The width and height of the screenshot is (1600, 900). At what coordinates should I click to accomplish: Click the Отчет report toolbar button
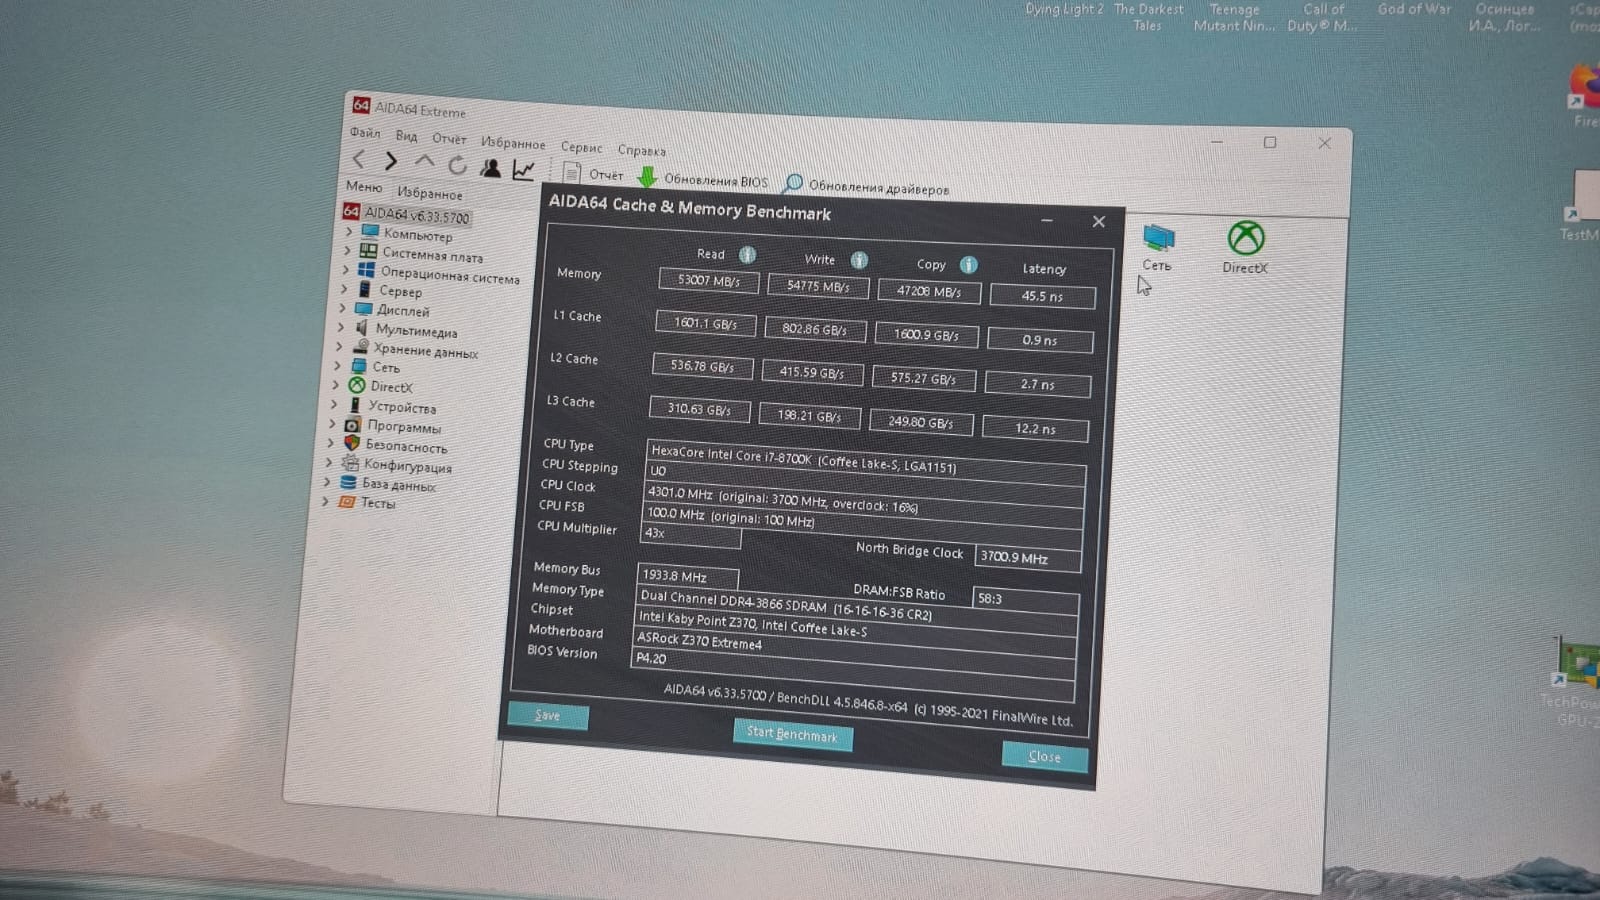pos(593,174)
